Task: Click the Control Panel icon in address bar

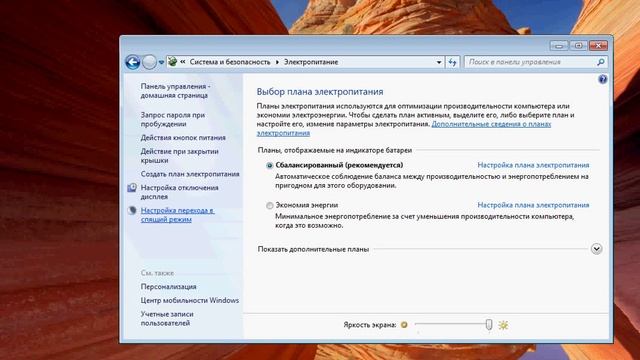Action: coord(173,62)
